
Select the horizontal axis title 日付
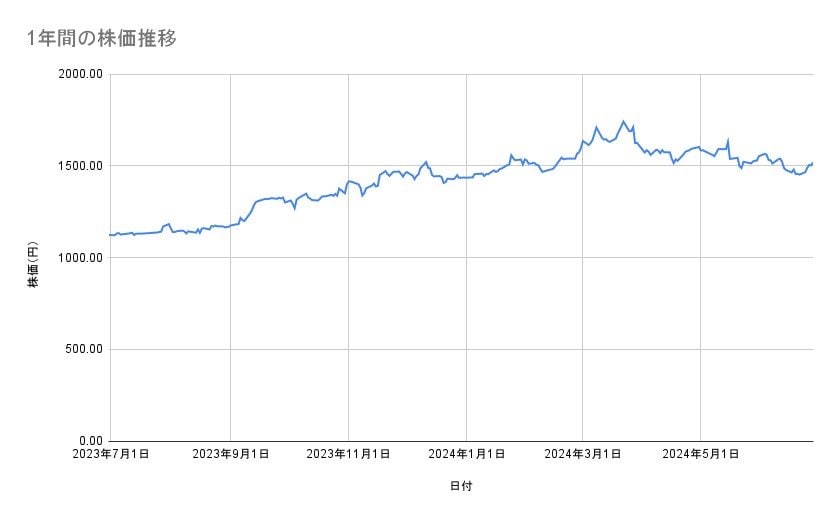click(461, 486)
